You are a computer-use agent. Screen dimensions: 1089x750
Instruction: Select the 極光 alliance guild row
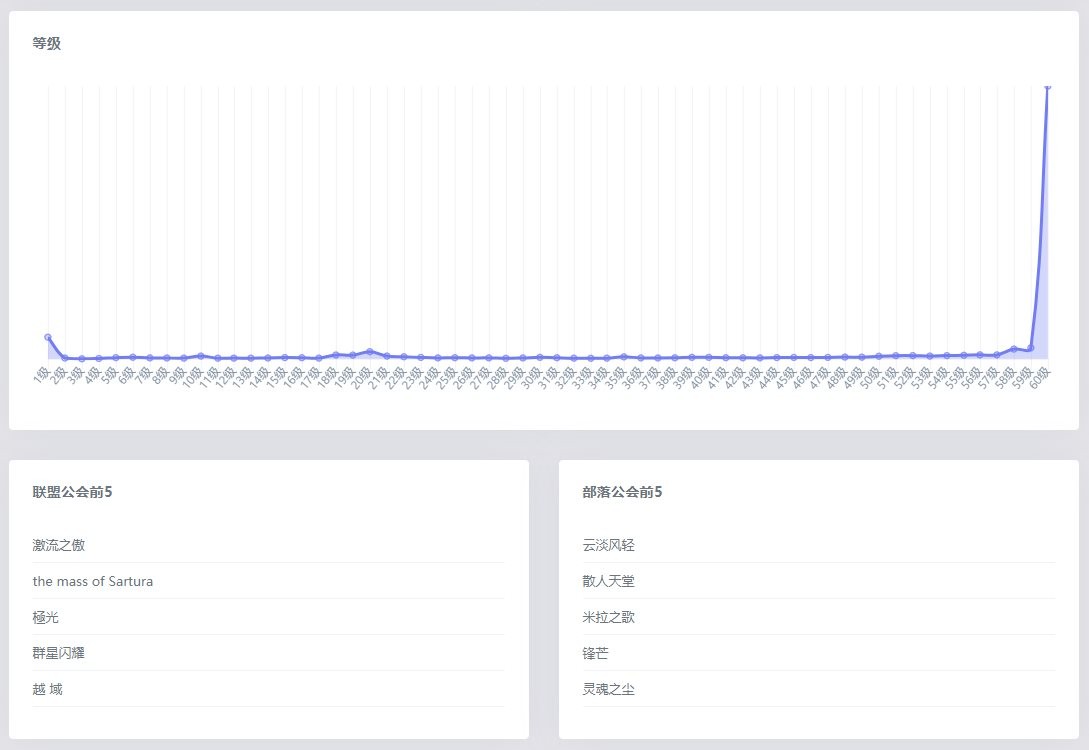click(268, 617)
